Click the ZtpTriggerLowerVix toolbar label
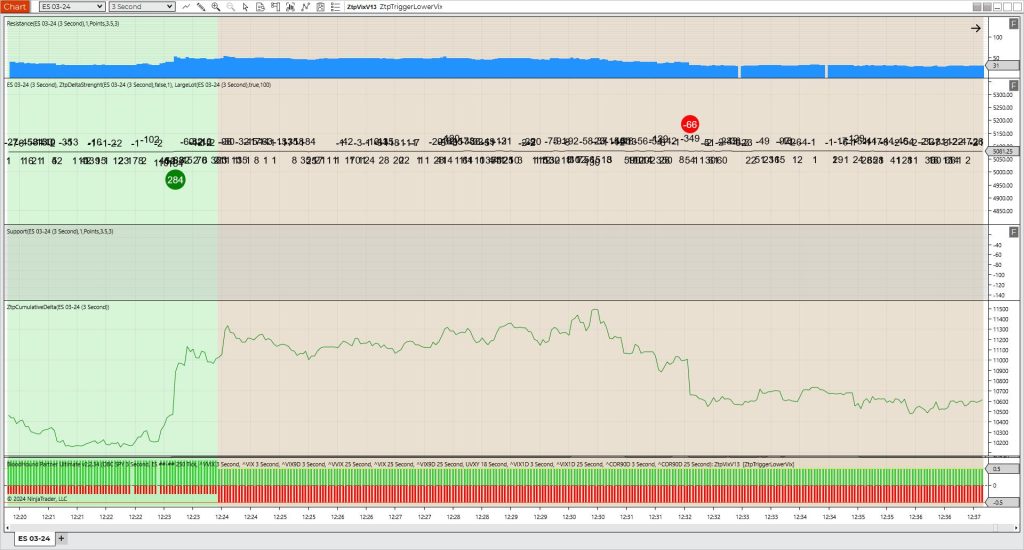The height and width of the screenshot is (550, 1024). (411, 7)
